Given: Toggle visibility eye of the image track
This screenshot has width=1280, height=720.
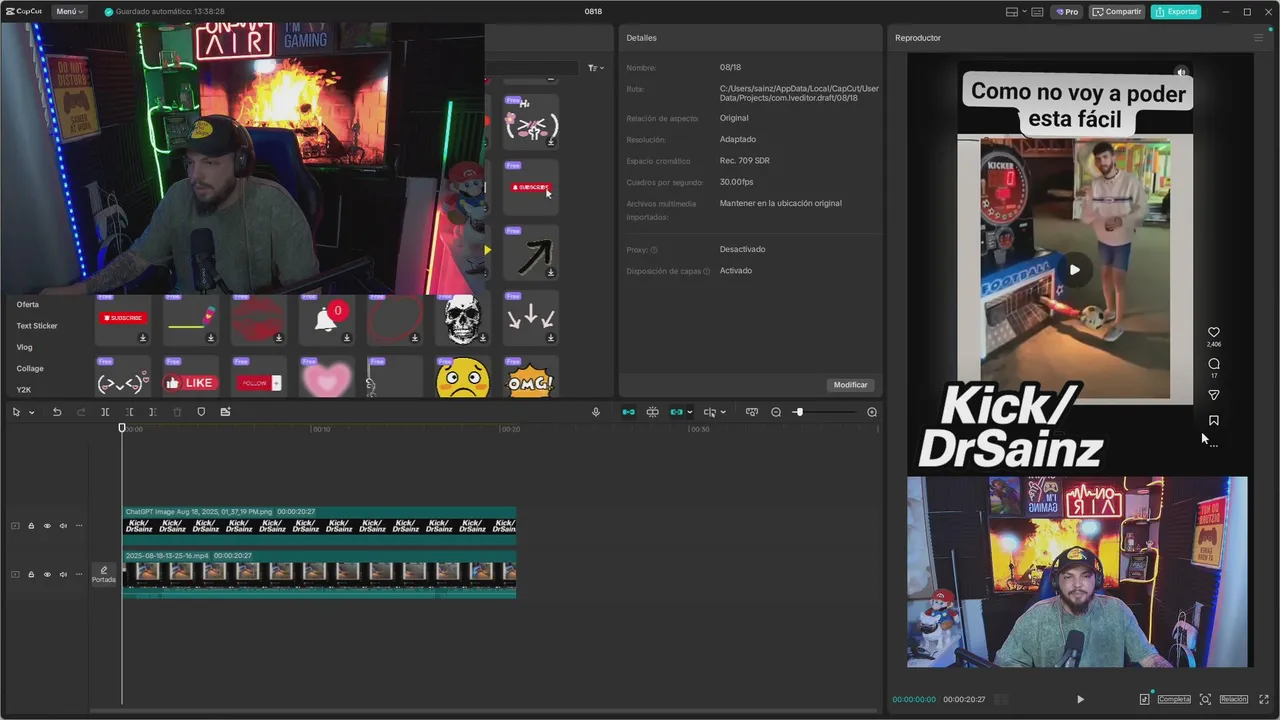Looking at the screenshot, I should point(46,526).
